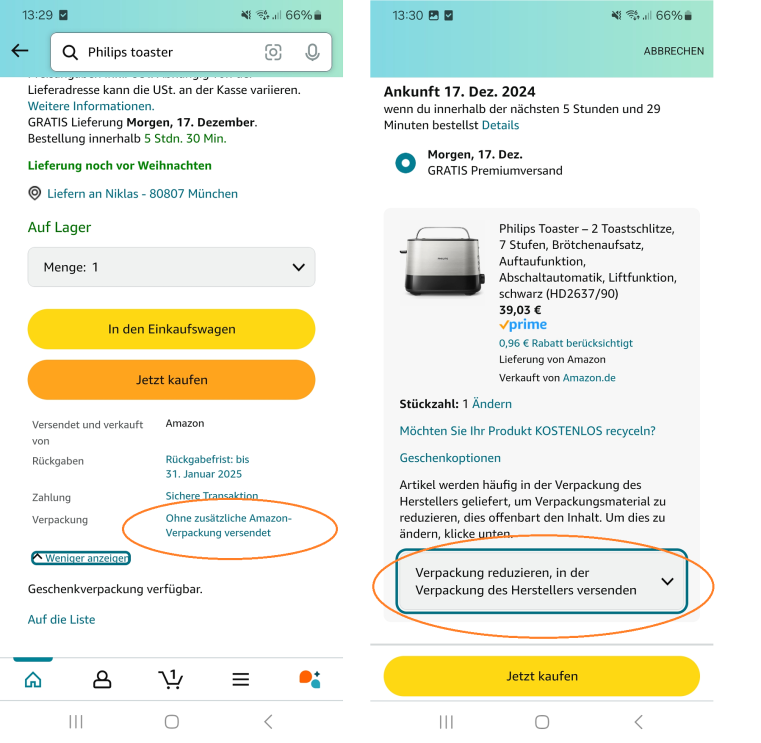The image size is (761, 743).
Task: Tap the Philips Toaster product title text
Action: (x=587, y=261)
